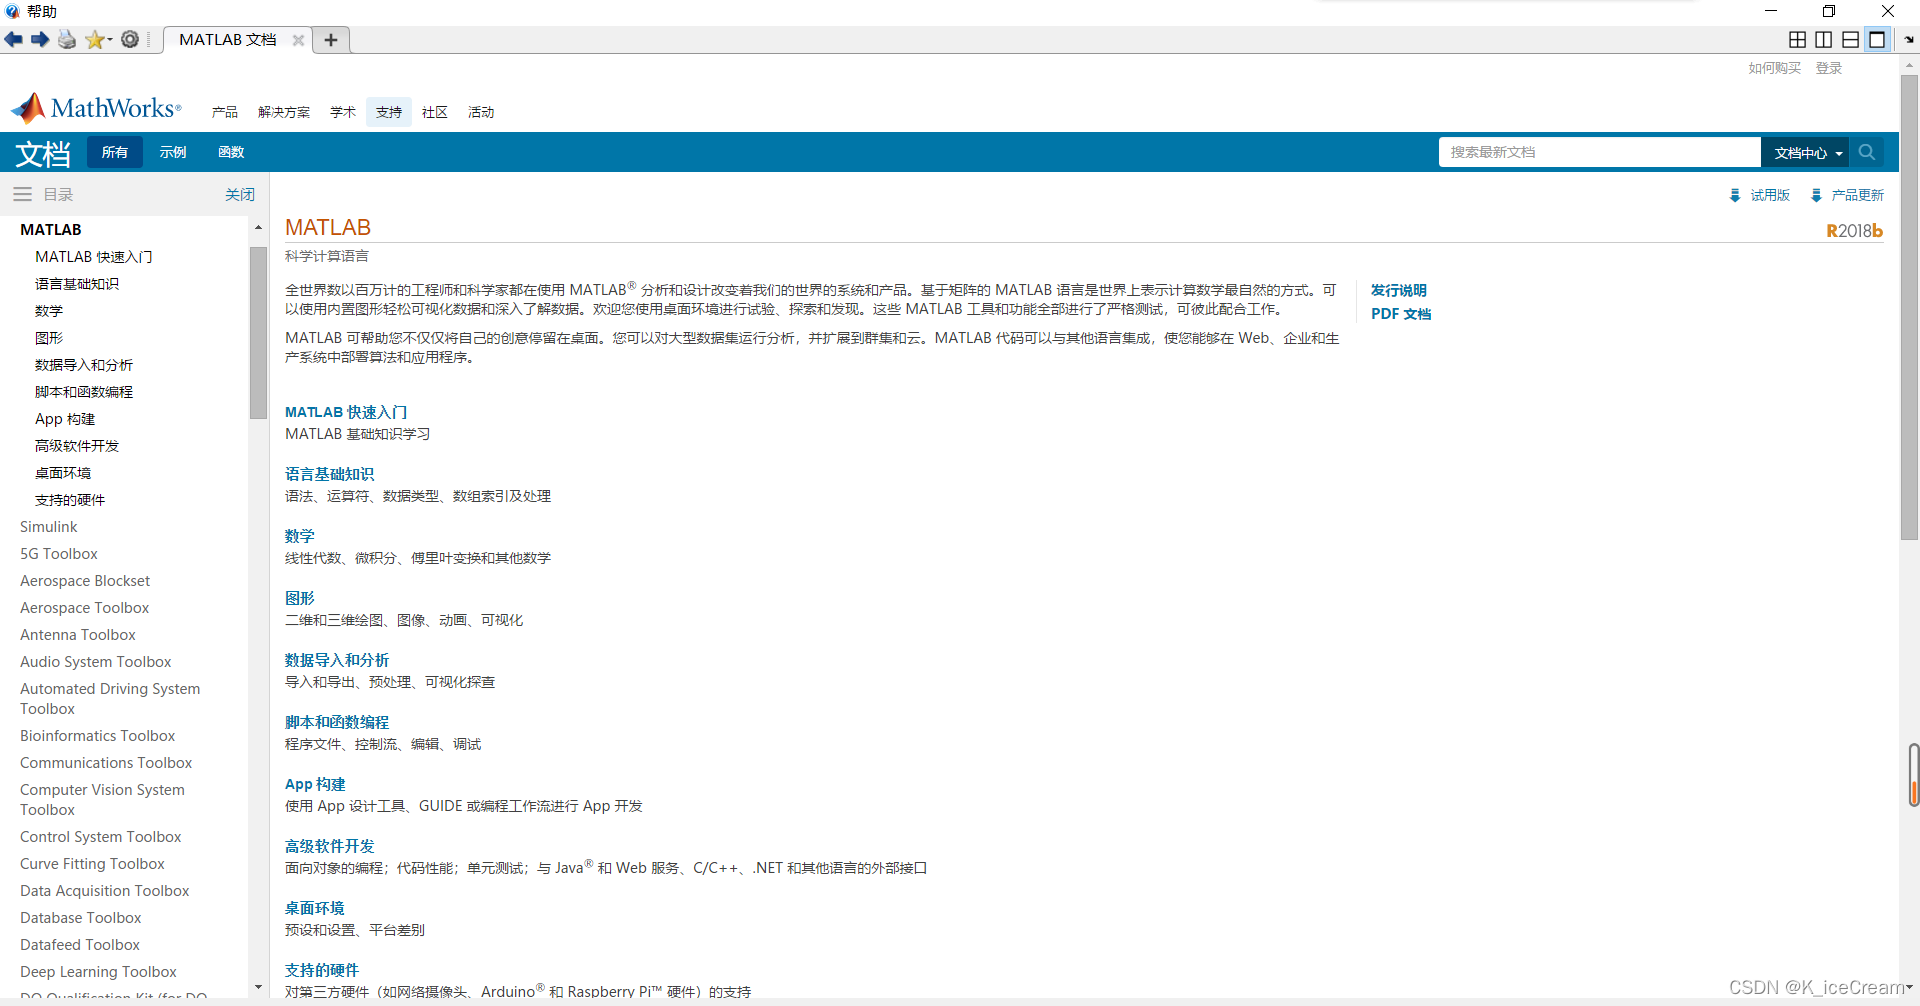Click the search magnifier button
Screen dimensions: 1920x1006
pyautogui.click(x=1867, y=152)
